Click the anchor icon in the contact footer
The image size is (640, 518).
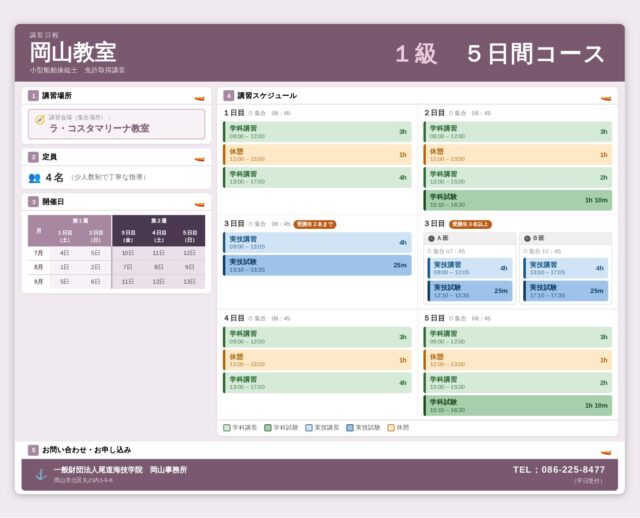tap(41, 474)
